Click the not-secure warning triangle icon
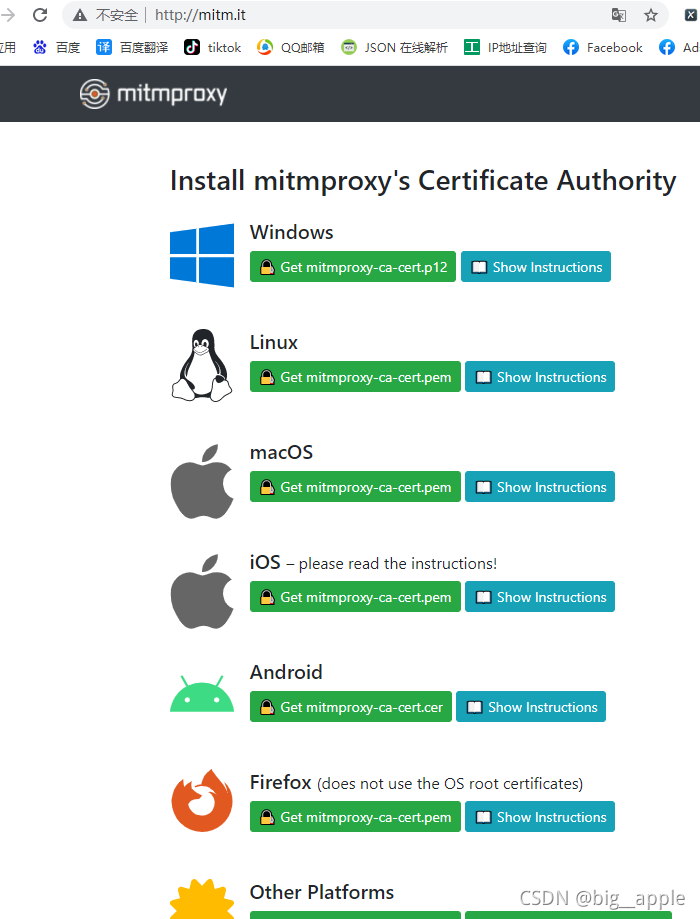The image size is (700, 919). (x=80, y=15)
